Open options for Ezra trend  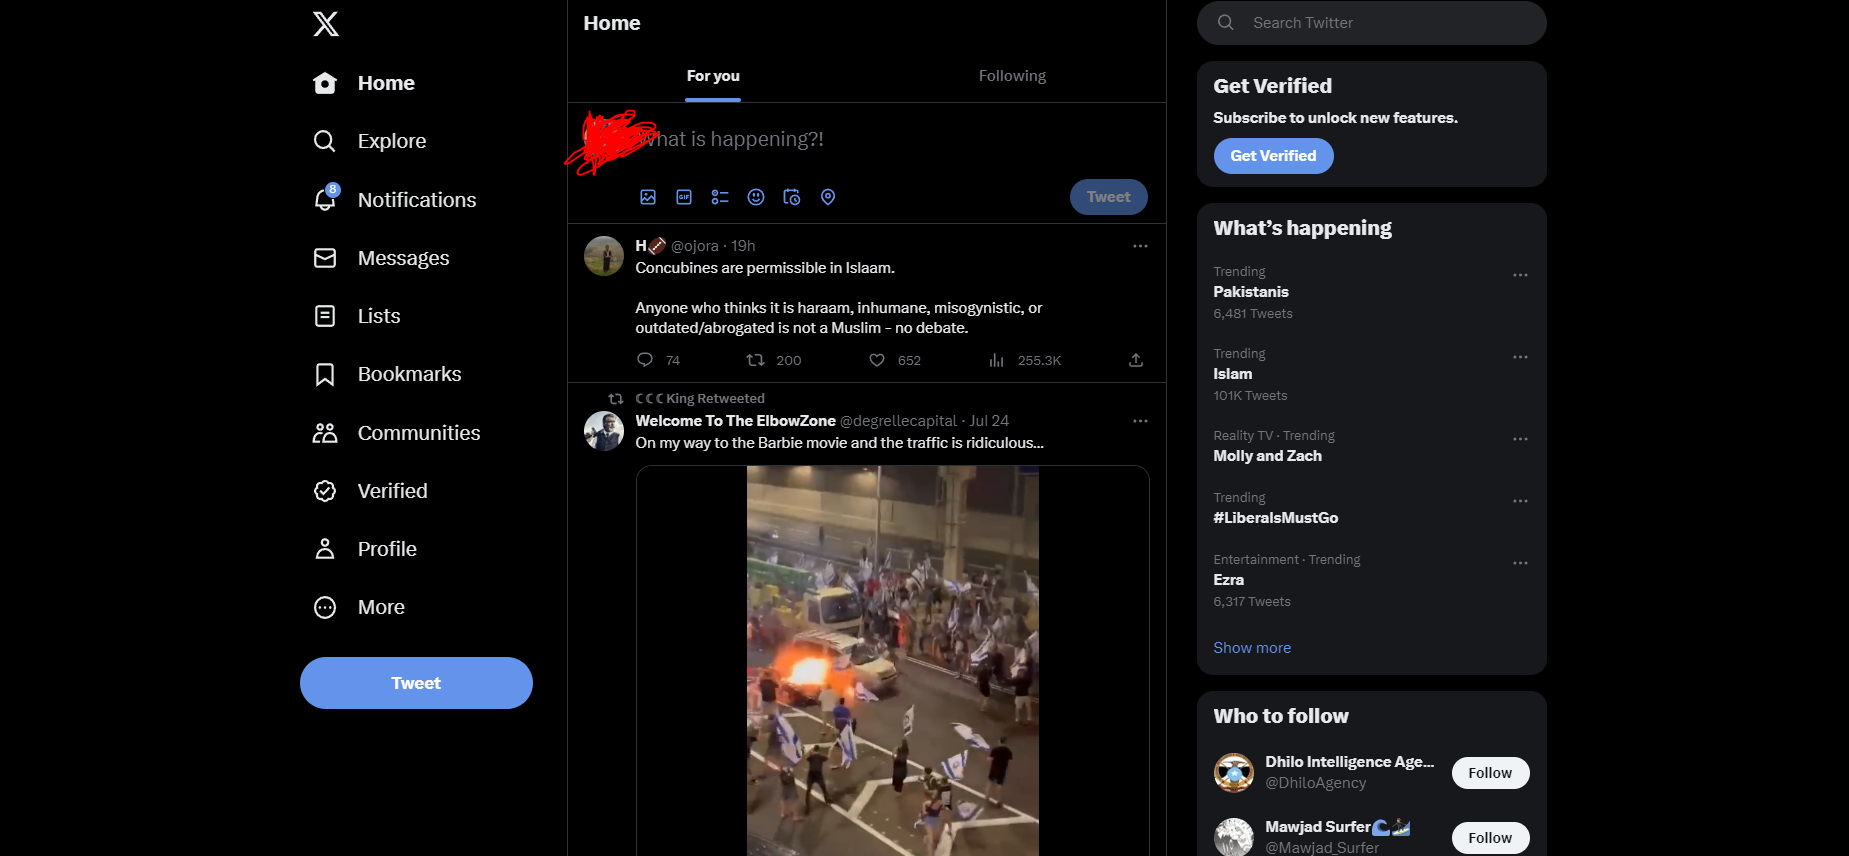point(1520,563)
